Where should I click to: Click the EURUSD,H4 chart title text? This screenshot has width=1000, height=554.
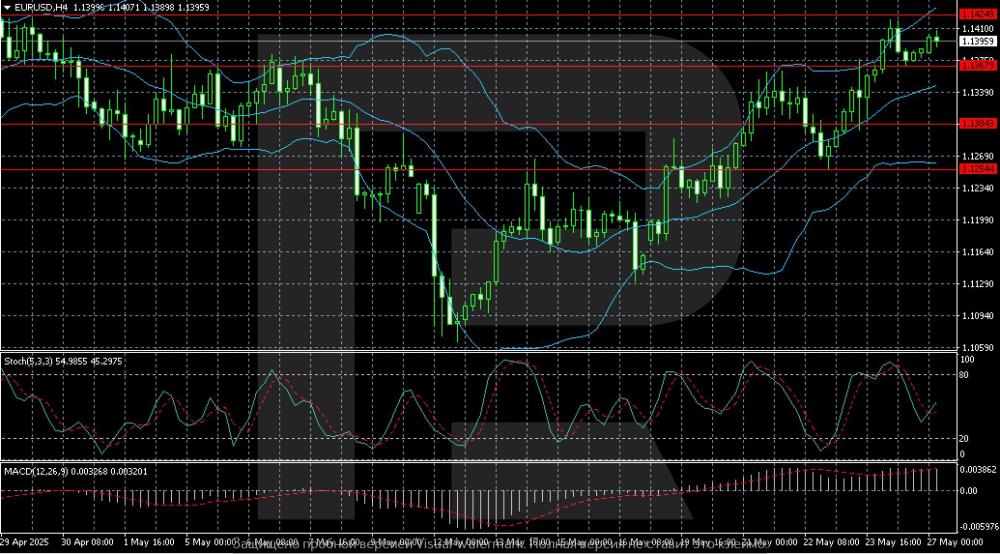(39, 7)
